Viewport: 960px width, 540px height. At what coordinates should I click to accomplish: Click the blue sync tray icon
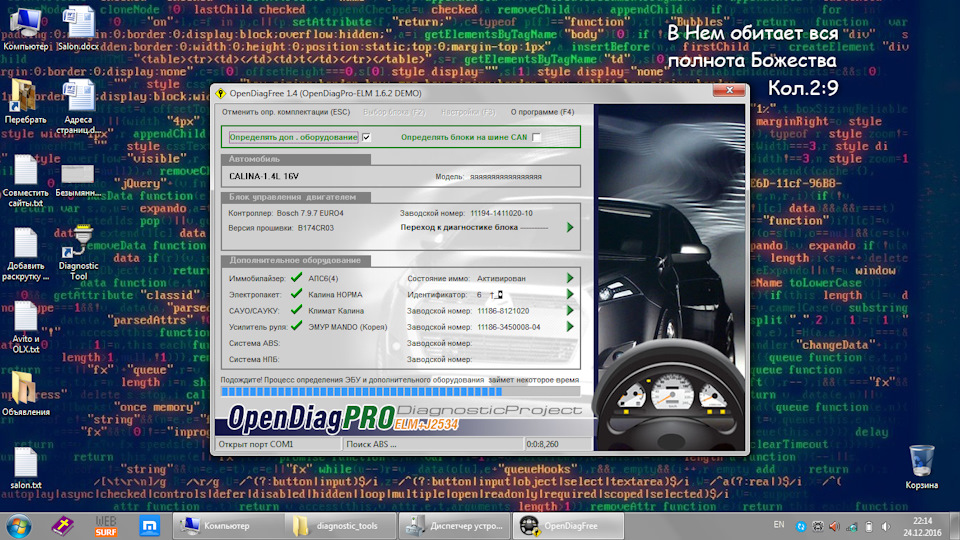click(x=800, y=527)
